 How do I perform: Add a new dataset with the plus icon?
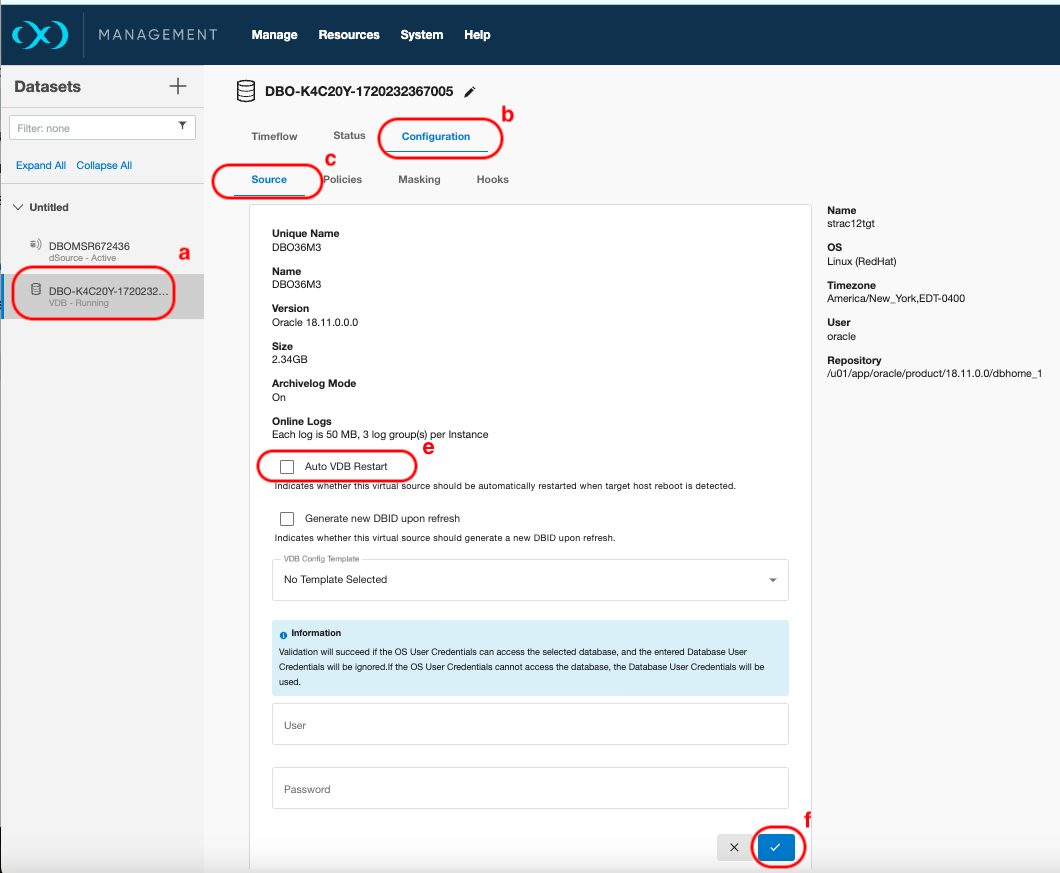[x=178, y=86]
